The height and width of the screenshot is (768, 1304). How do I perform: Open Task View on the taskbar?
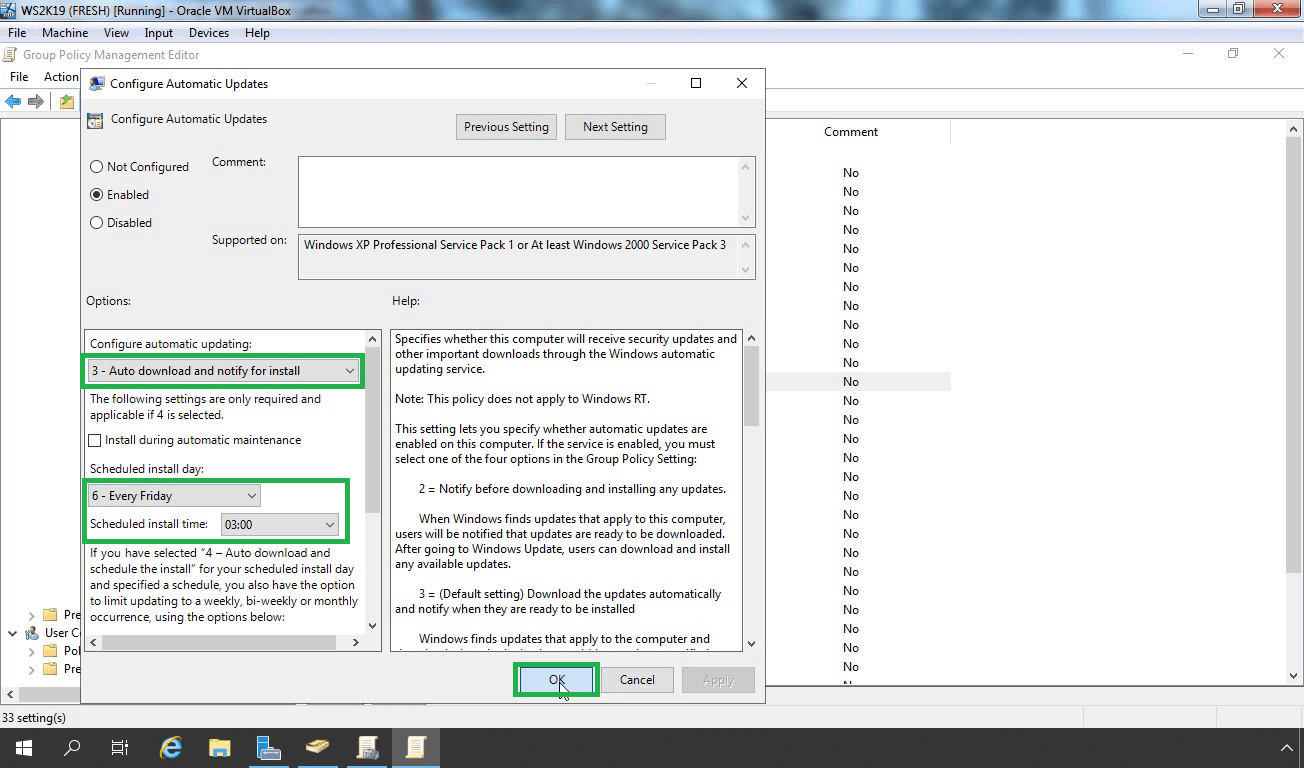point(119,747)
